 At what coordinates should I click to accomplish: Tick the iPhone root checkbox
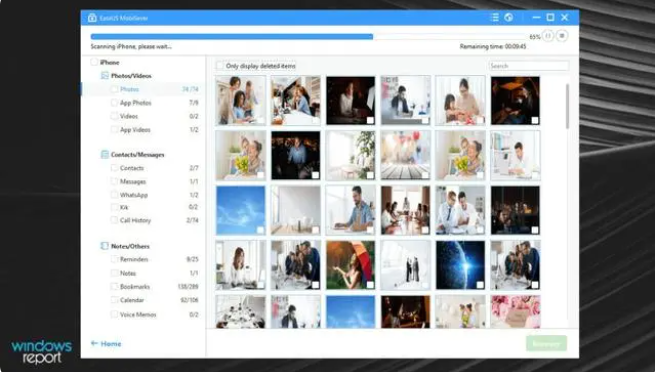point(94,62)
